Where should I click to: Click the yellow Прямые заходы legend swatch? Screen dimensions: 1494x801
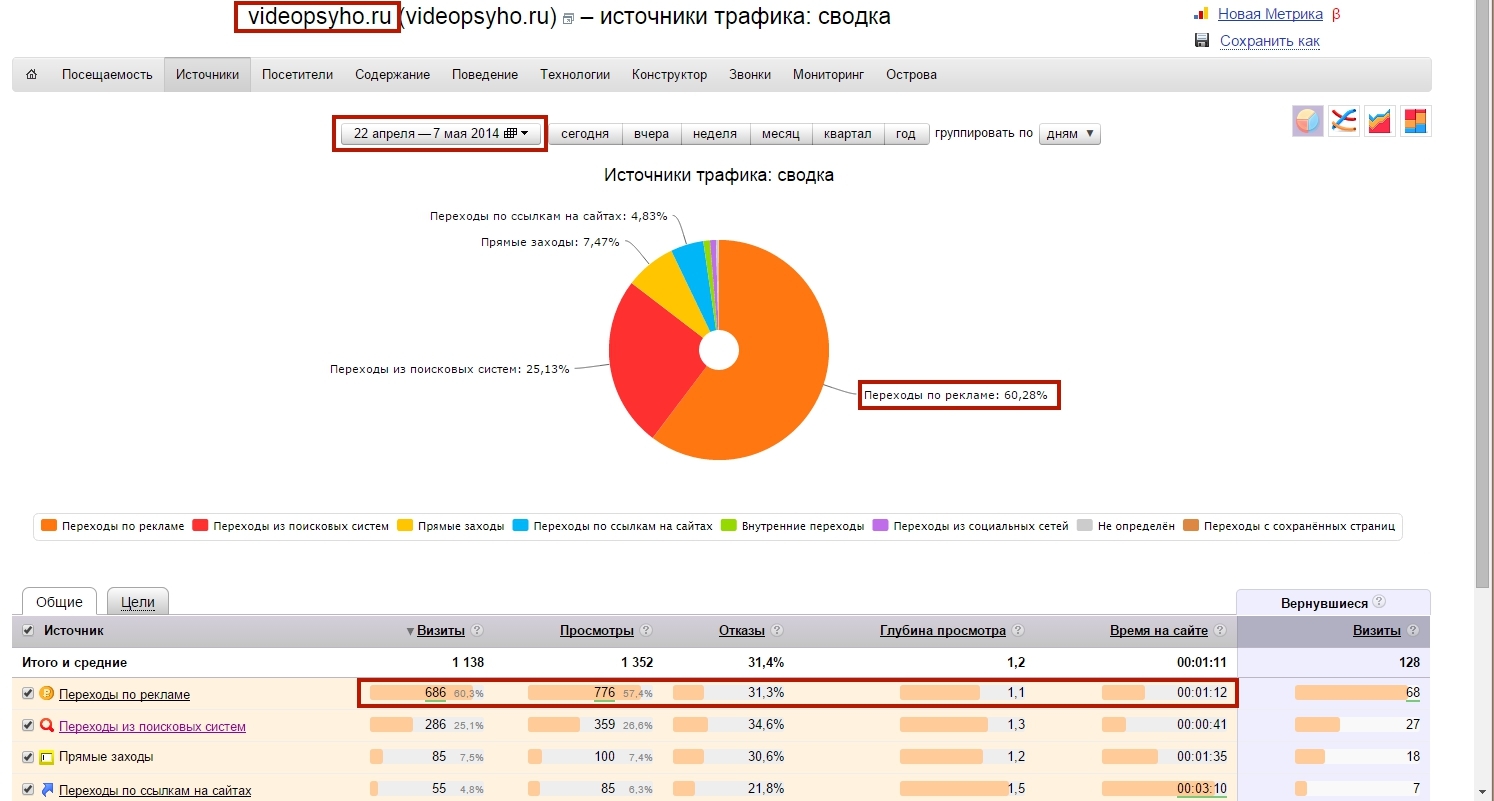point(405,525)
